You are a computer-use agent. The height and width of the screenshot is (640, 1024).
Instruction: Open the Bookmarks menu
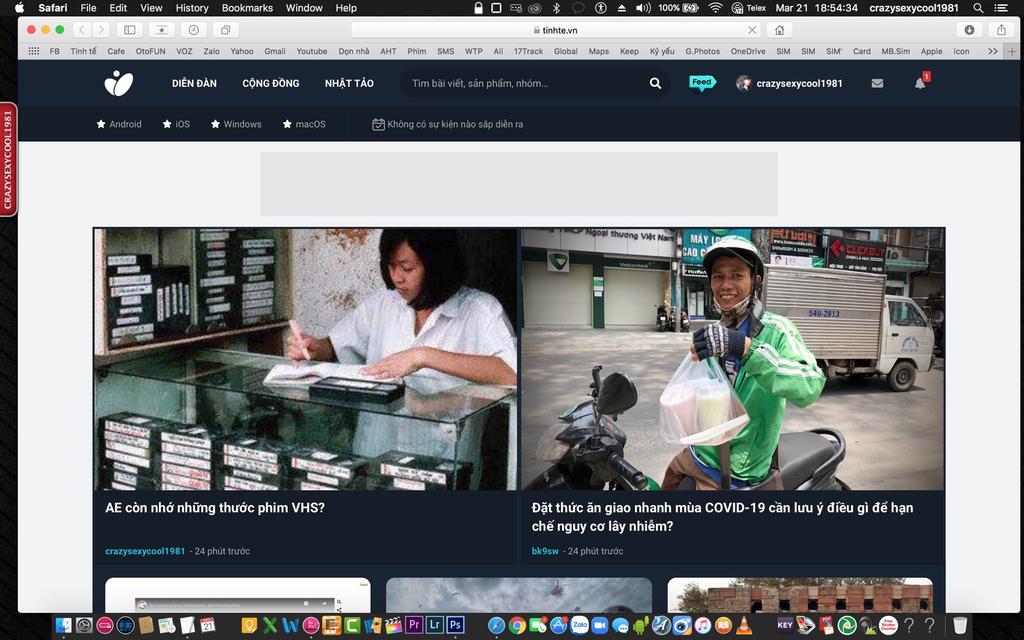(x=247, y=8)
